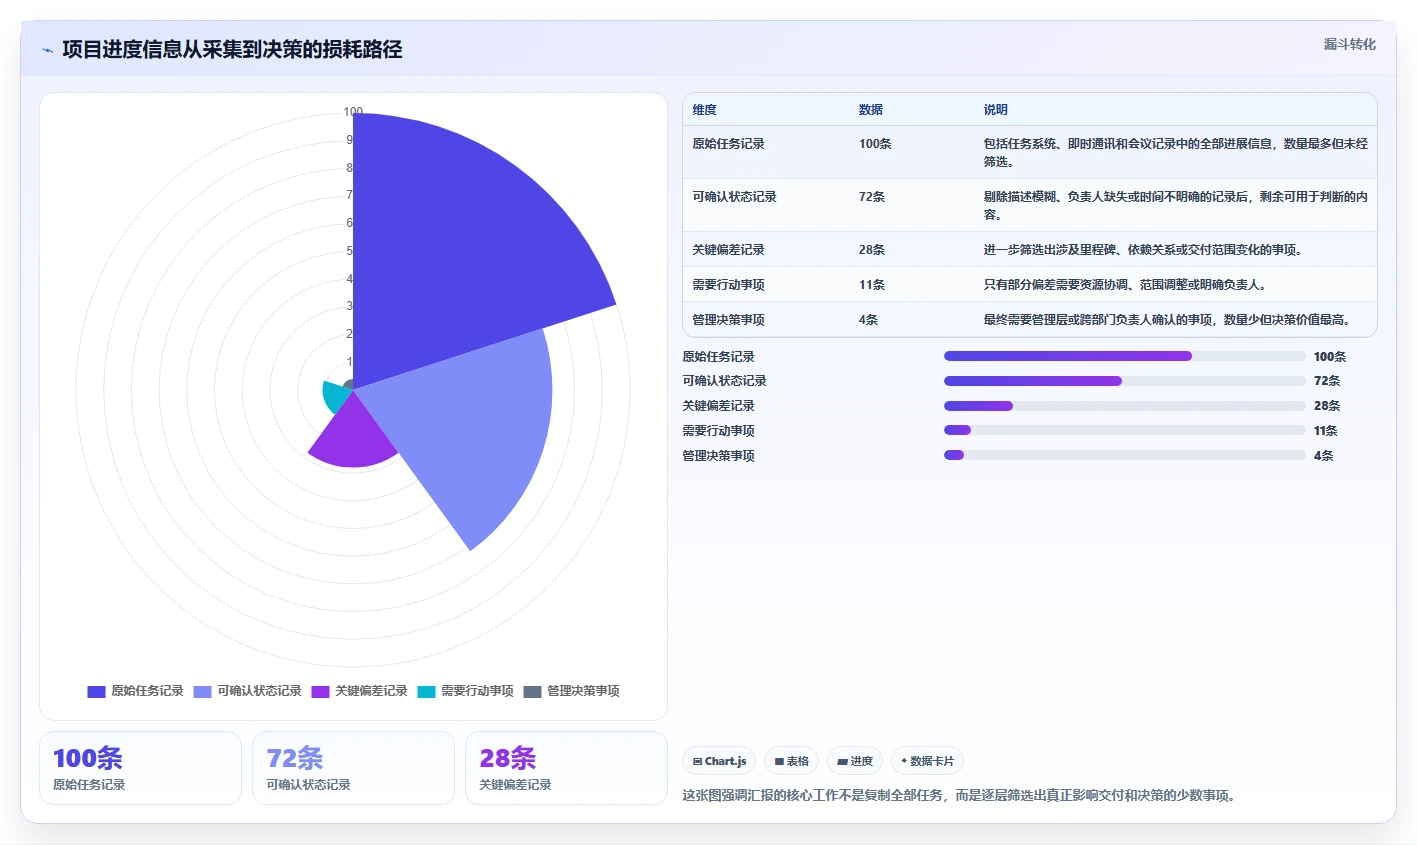Select the 关键偏差记录 table row label
Screen dimensions: 1417x845
click(x=728, y=250)
